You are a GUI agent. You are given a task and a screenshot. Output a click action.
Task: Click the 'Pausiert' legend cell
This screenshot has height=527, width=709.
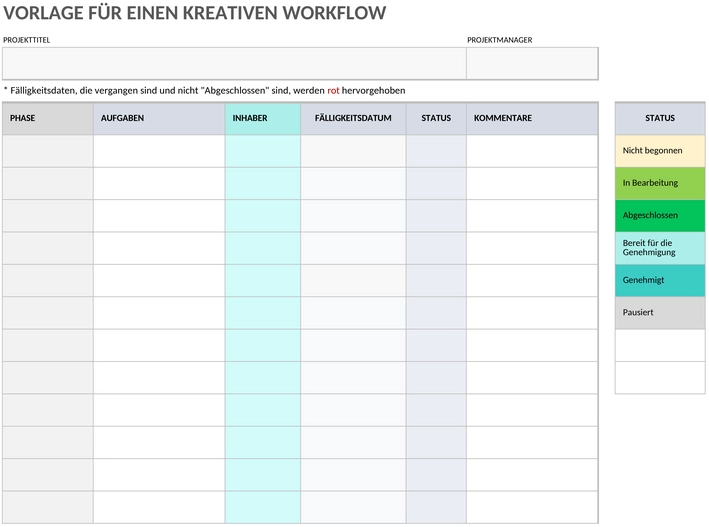click(x=660, y=313)
